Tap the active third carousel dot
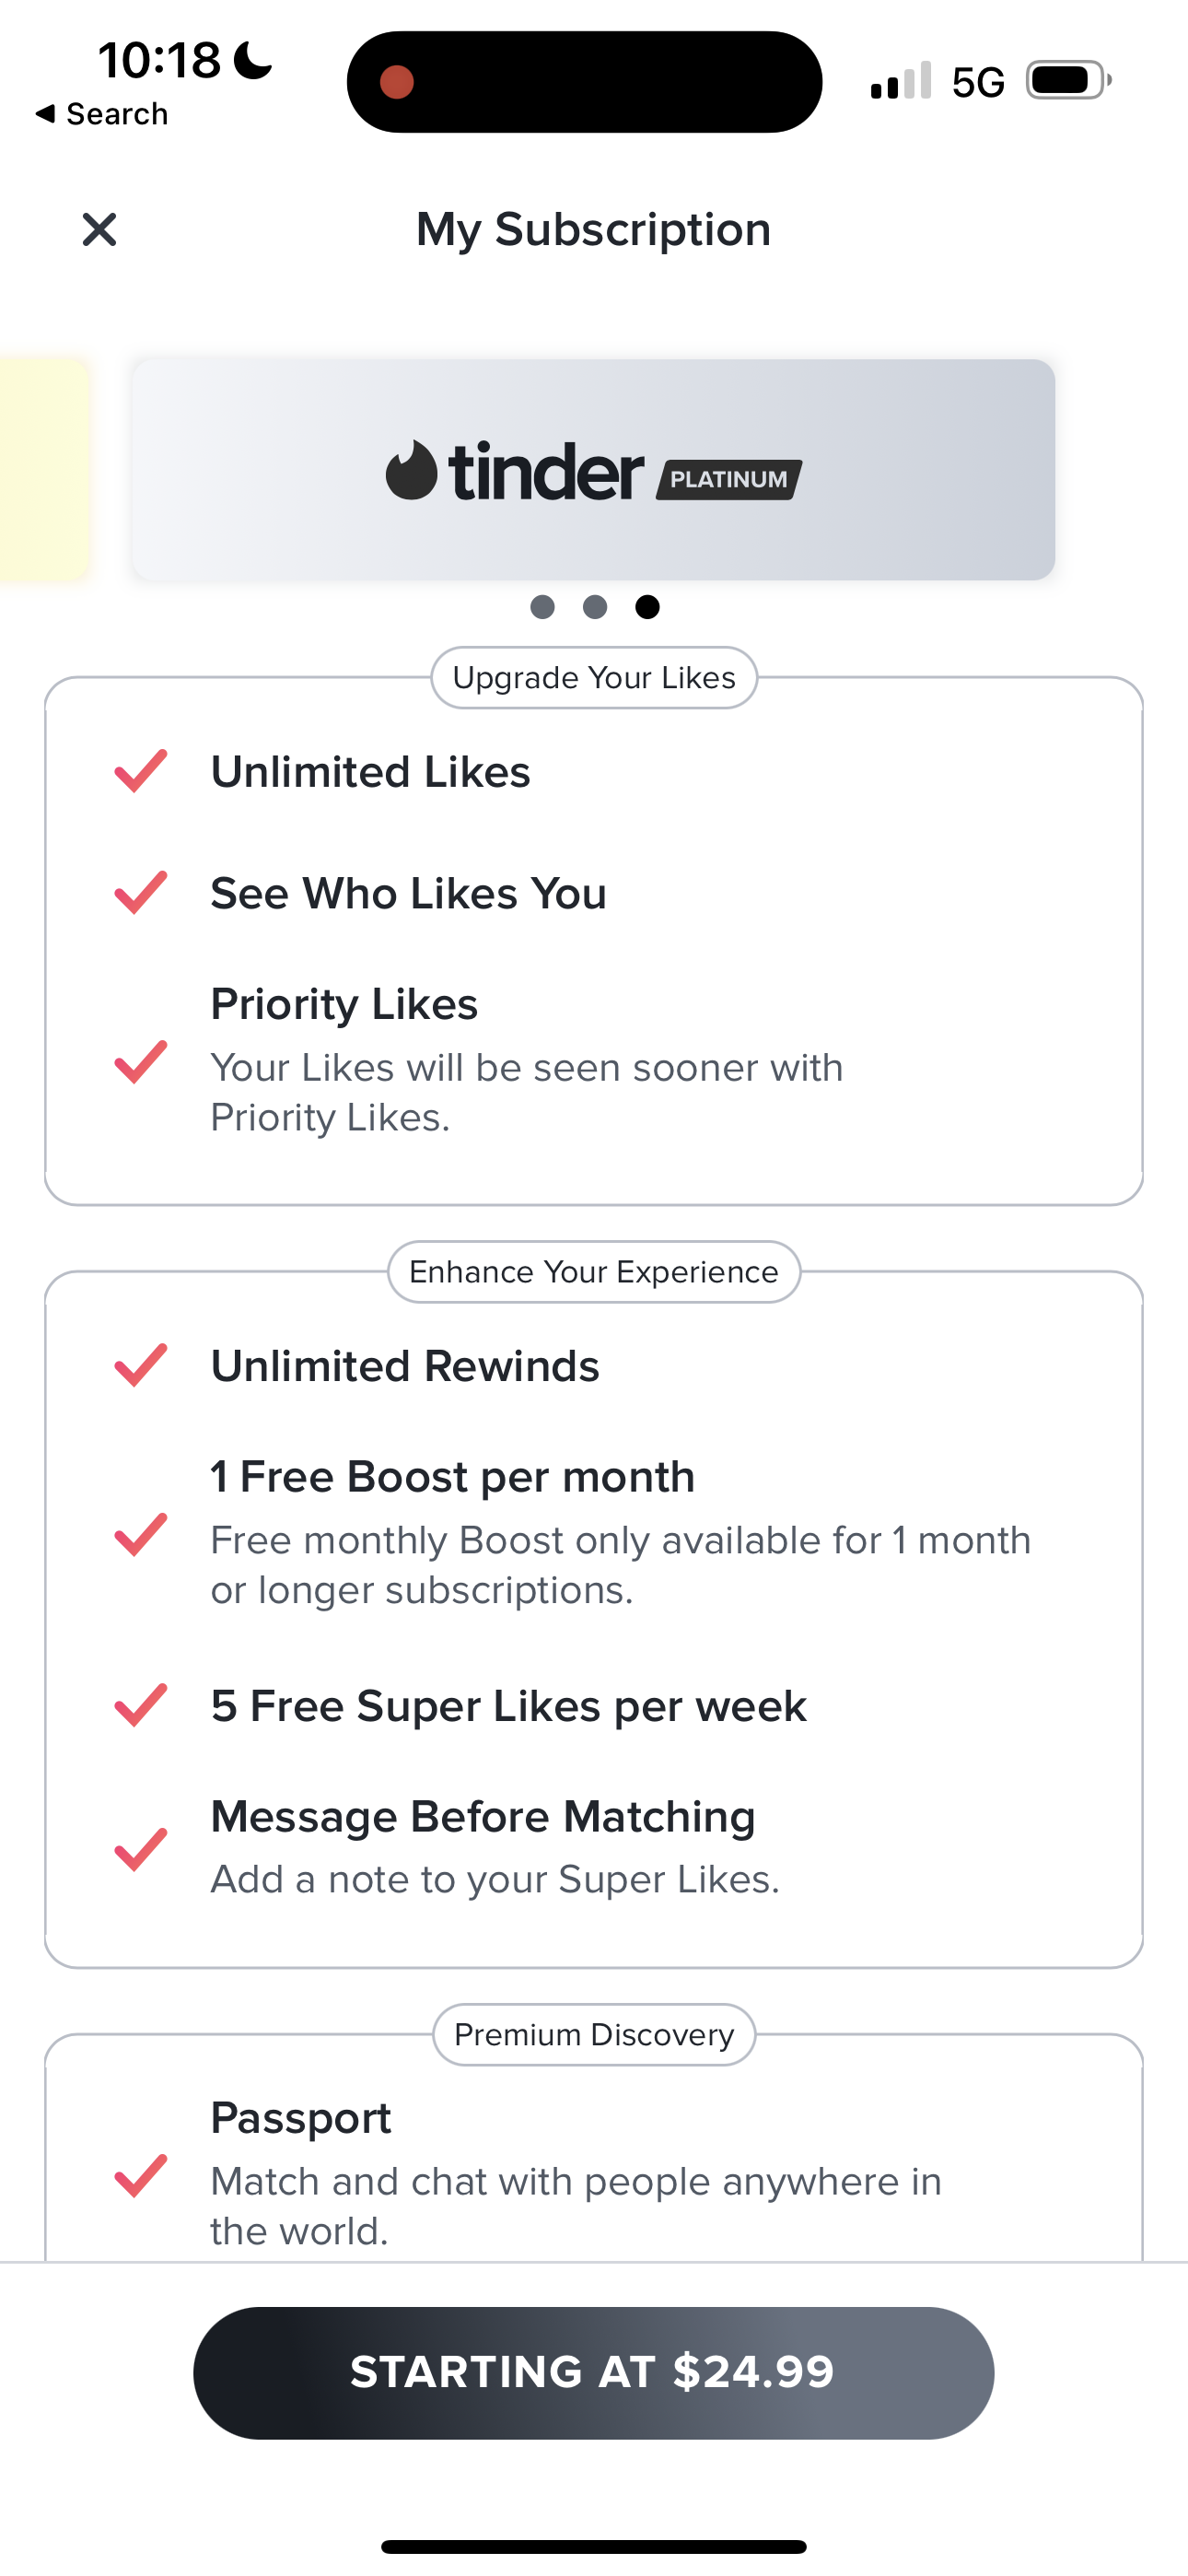1188x2576 pixels. pyautogui.click(x=648, y=607)
